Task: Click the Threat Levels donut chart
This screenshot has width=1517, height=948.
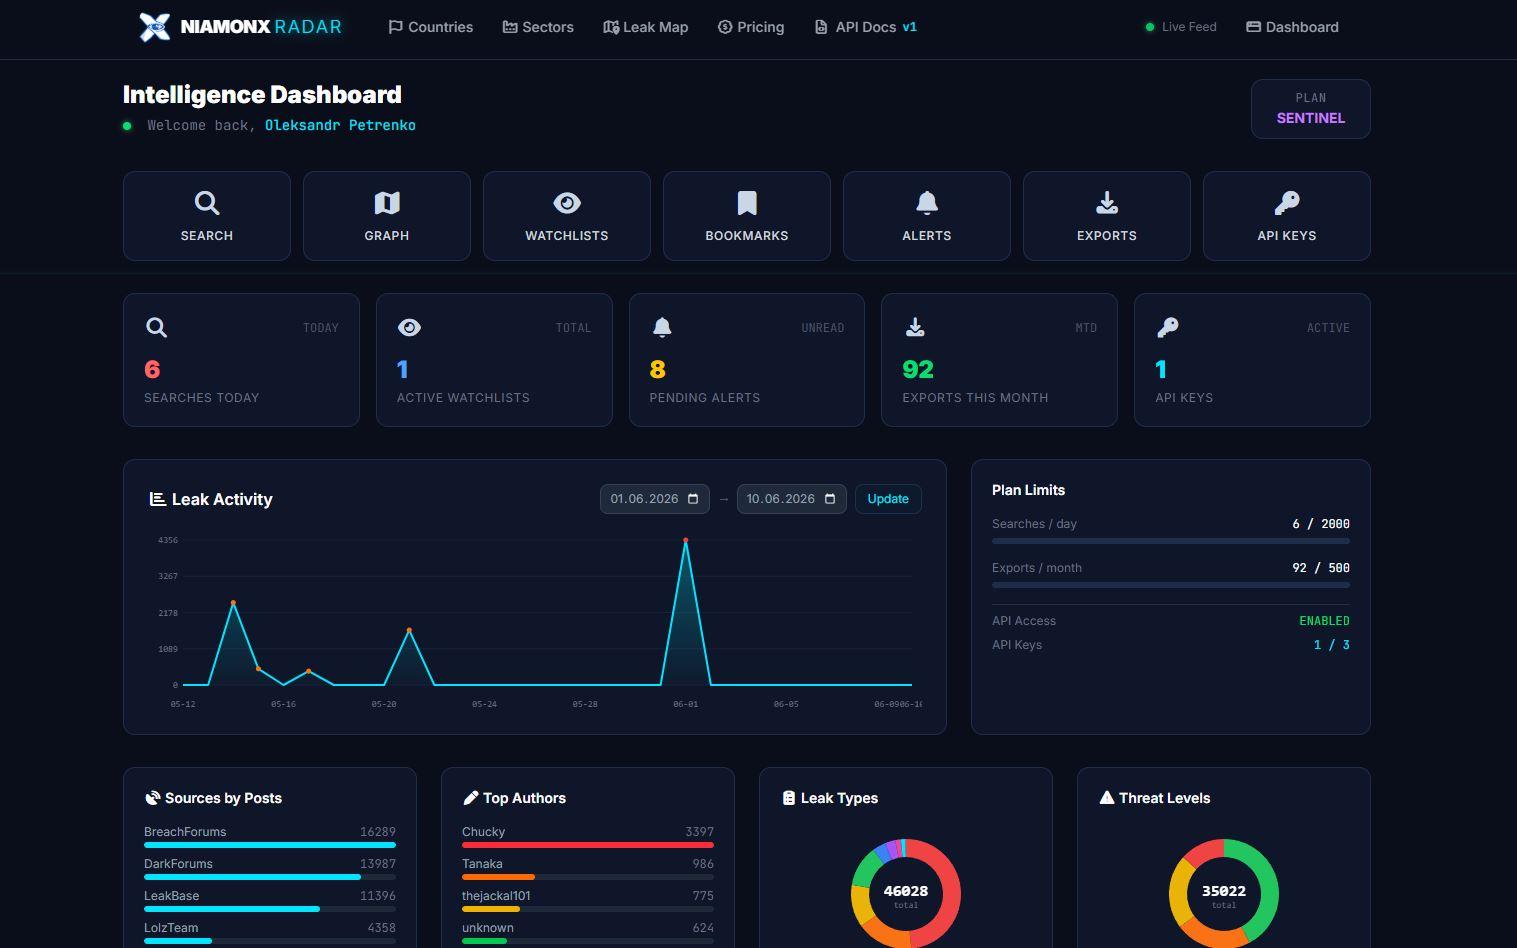Action: point(1224,893)
